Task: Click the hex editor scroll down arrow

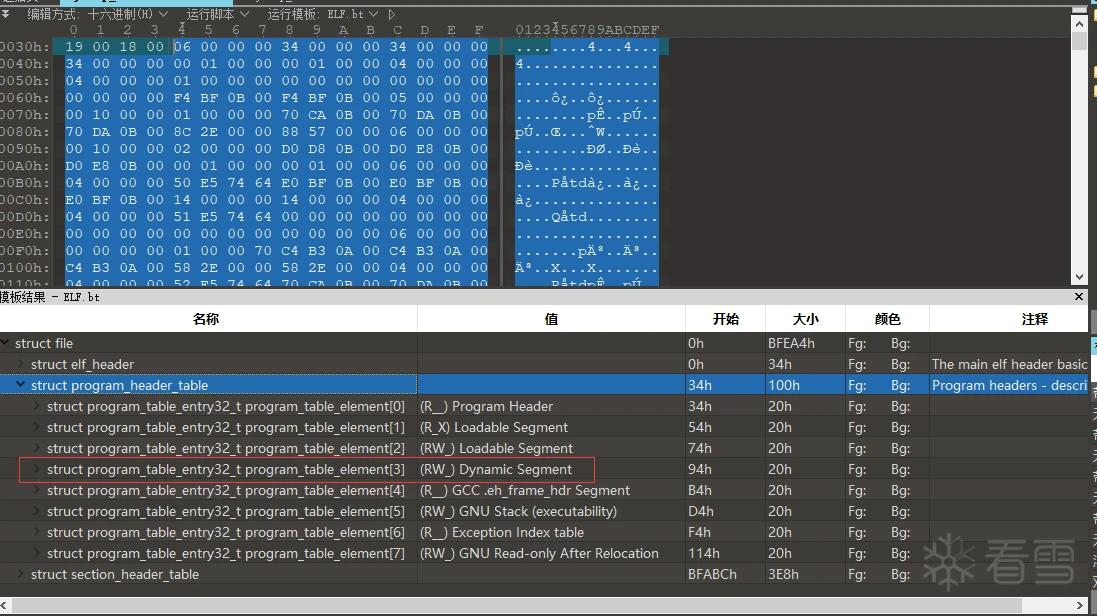Action: coord(1079,277)
